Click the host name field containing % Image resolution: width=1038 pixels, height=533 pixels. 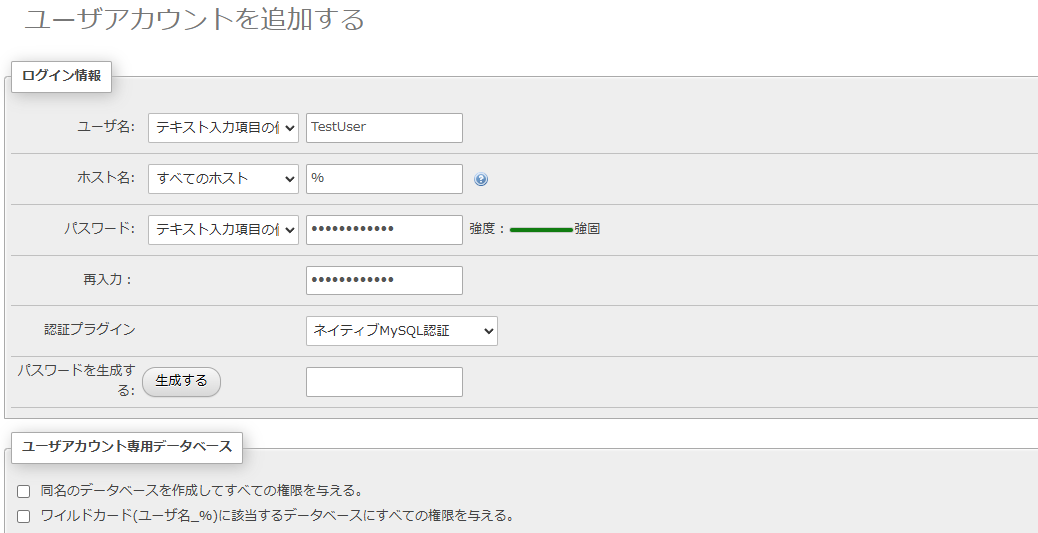coord(384,179)
